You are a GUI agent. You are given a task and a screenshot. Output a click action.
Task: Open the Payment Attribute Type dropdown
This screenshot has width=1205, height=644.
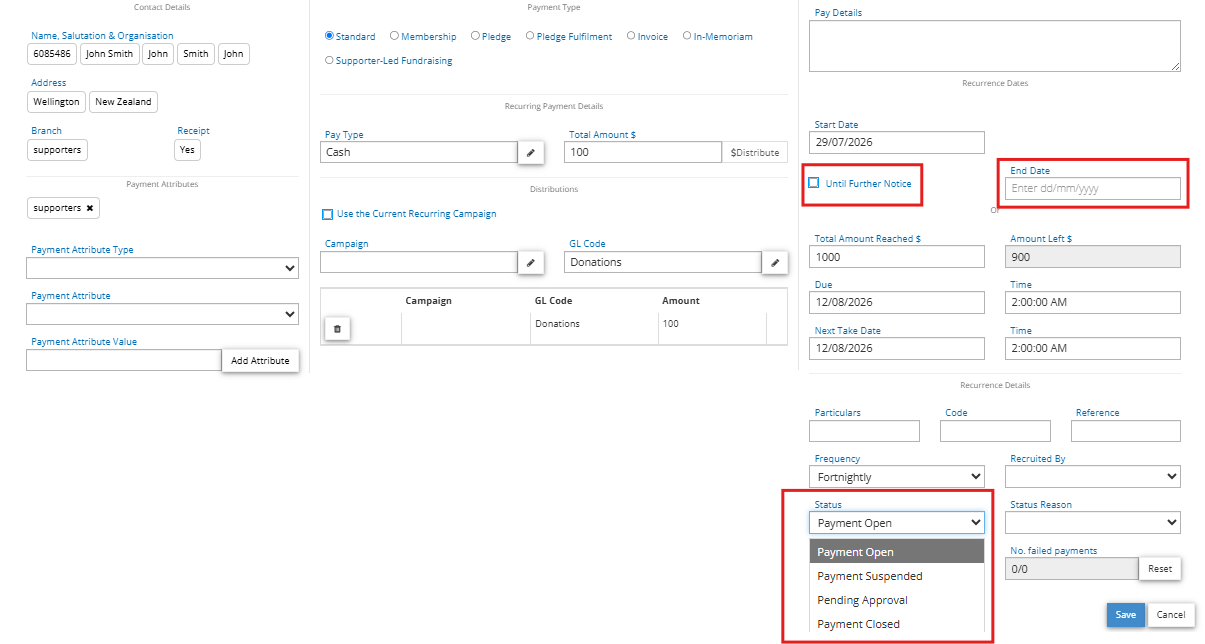pos(163,268)
